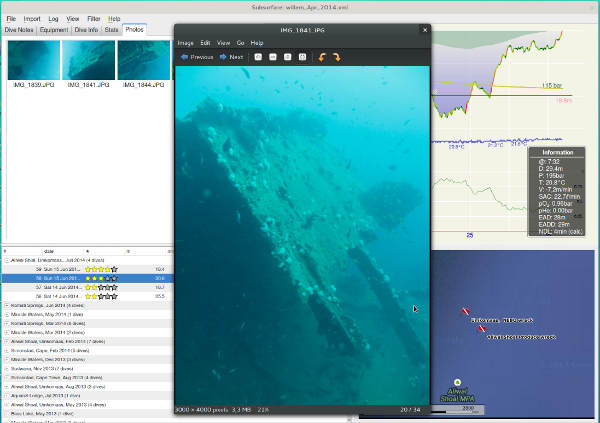Screen dimensions: 600x423
Task: Switch to the Dive Info tab
Action: pos(85,30)
